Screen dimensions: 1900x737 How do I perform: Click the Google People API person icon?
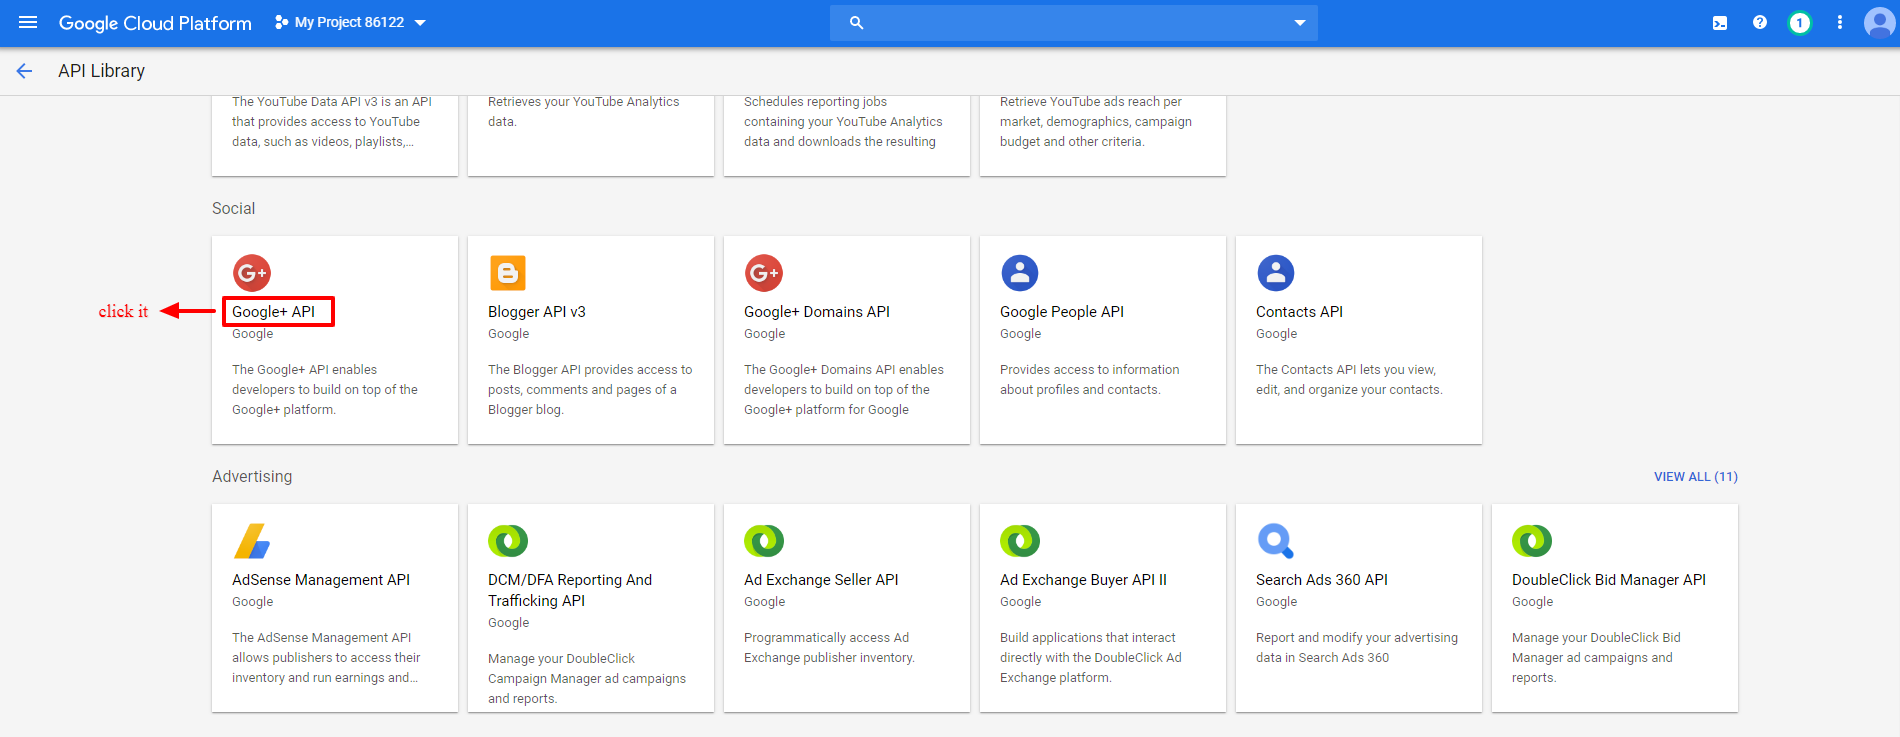pos(1020,273)
